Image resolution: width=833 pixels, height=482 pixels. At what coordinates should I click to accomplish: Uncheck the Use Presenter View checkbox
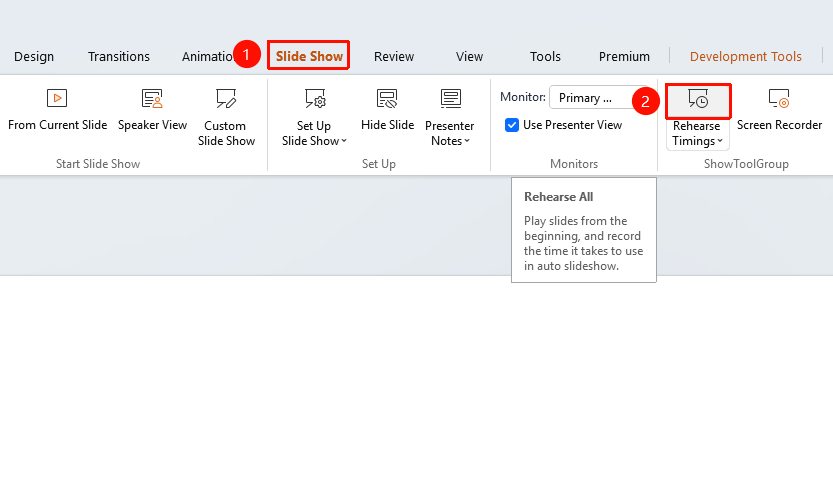point(512,125)
